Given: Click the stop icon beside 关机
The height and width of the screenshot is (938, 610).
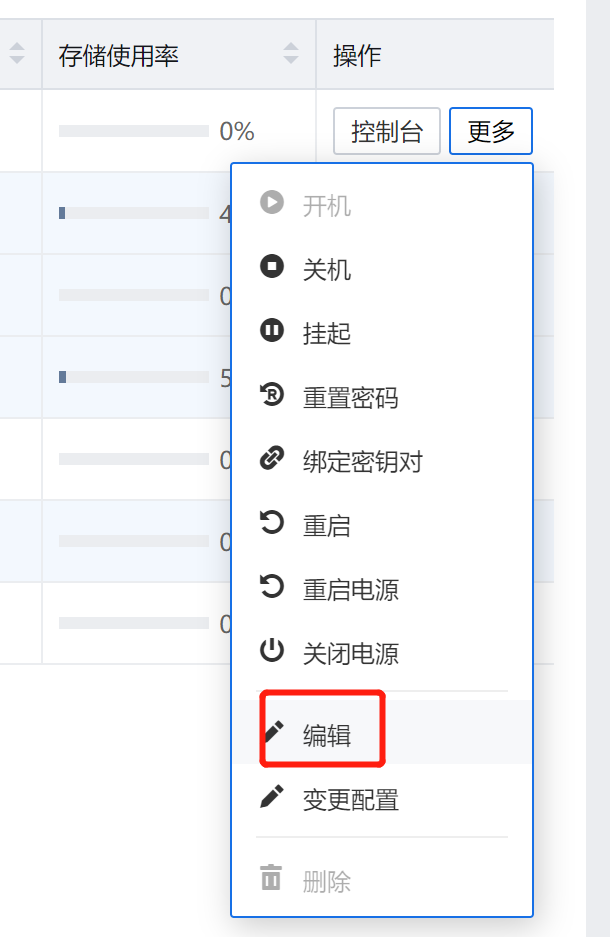Looking at the screenshot, I should pos(271,267).
